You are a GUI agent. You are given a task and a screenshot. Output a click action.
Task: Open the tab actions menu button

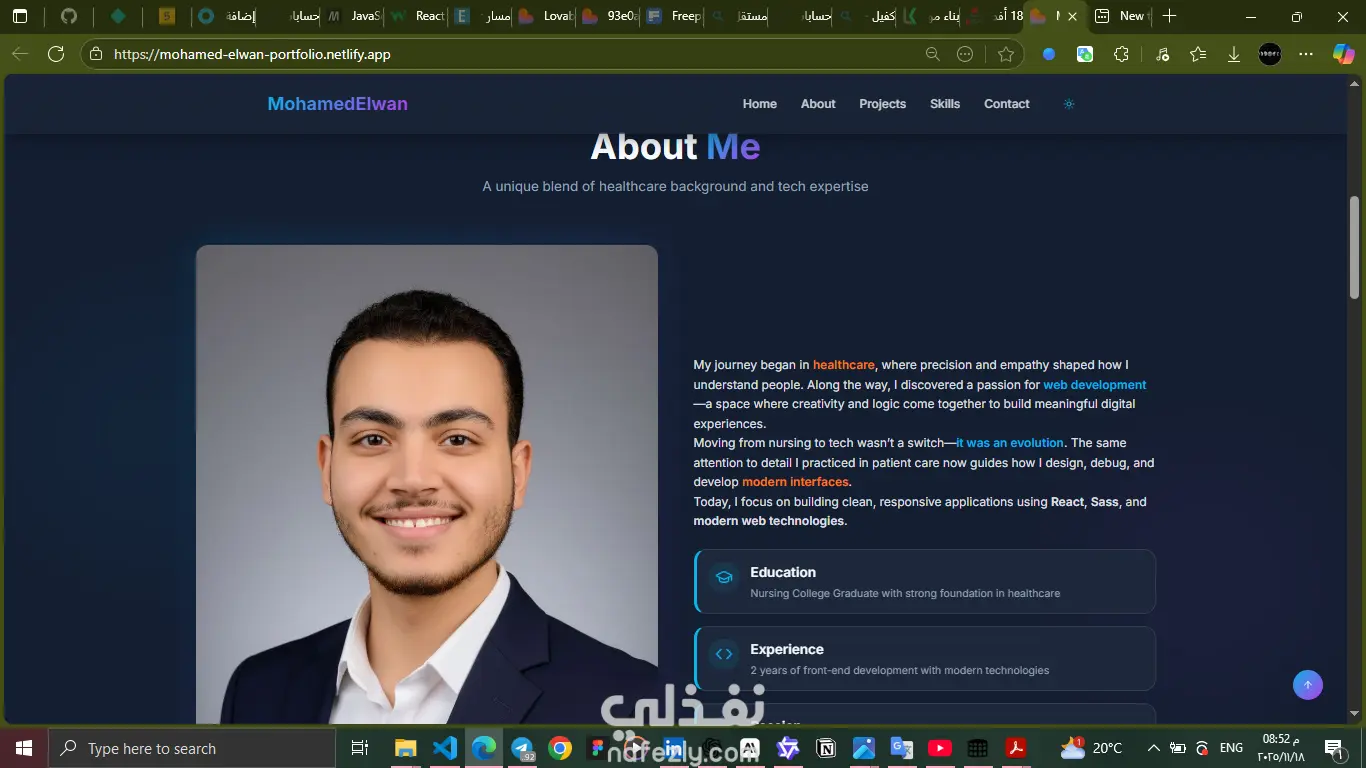(20, 16)
